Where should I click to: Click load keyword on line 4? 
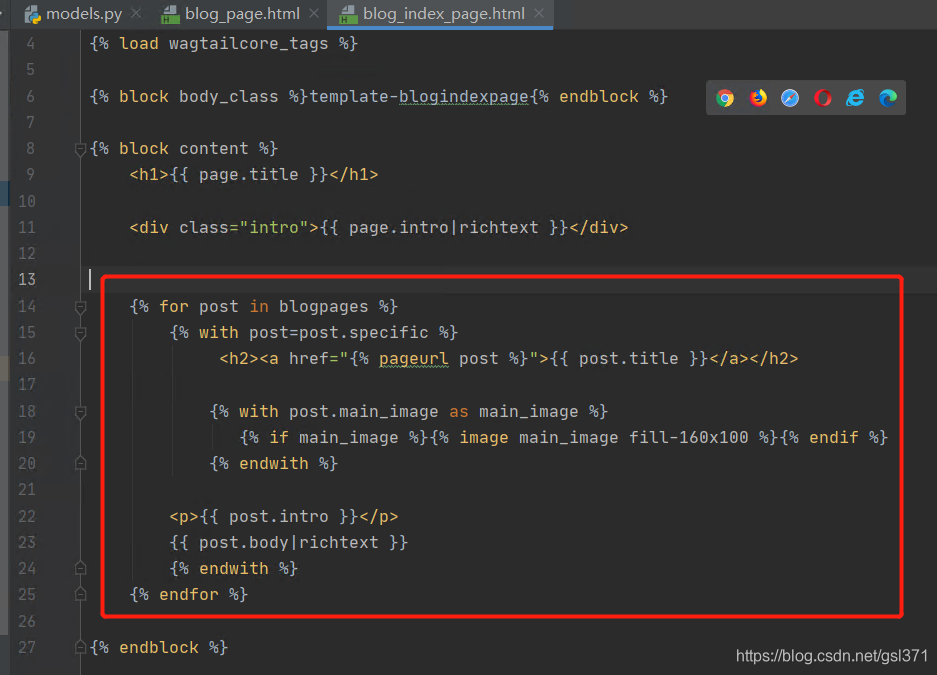coord(139,44)
